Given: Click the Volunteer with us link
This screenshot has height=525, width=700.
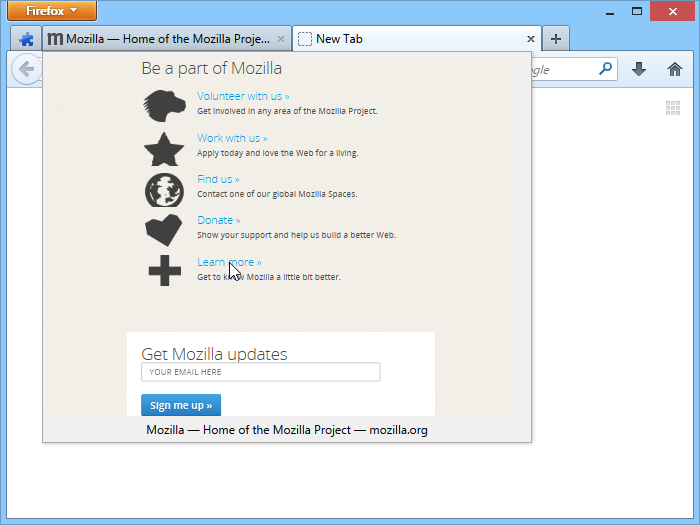Looking at the screenshot, I should click(243, 97).
